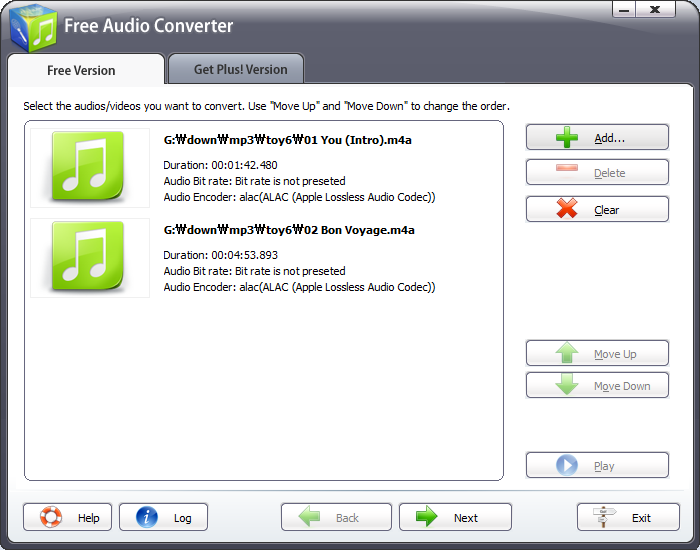Viewport: 700px width, 550px height.
Task: Close the Free Audio Converter window
Action: click(x=655, y=10)
